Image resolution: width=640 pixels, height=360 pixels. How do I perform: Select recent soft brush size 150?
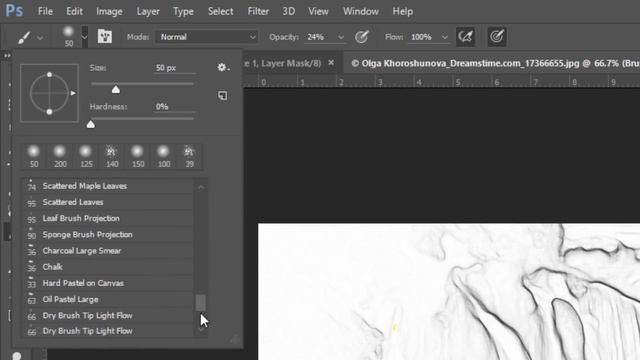[x=138, y=156]
